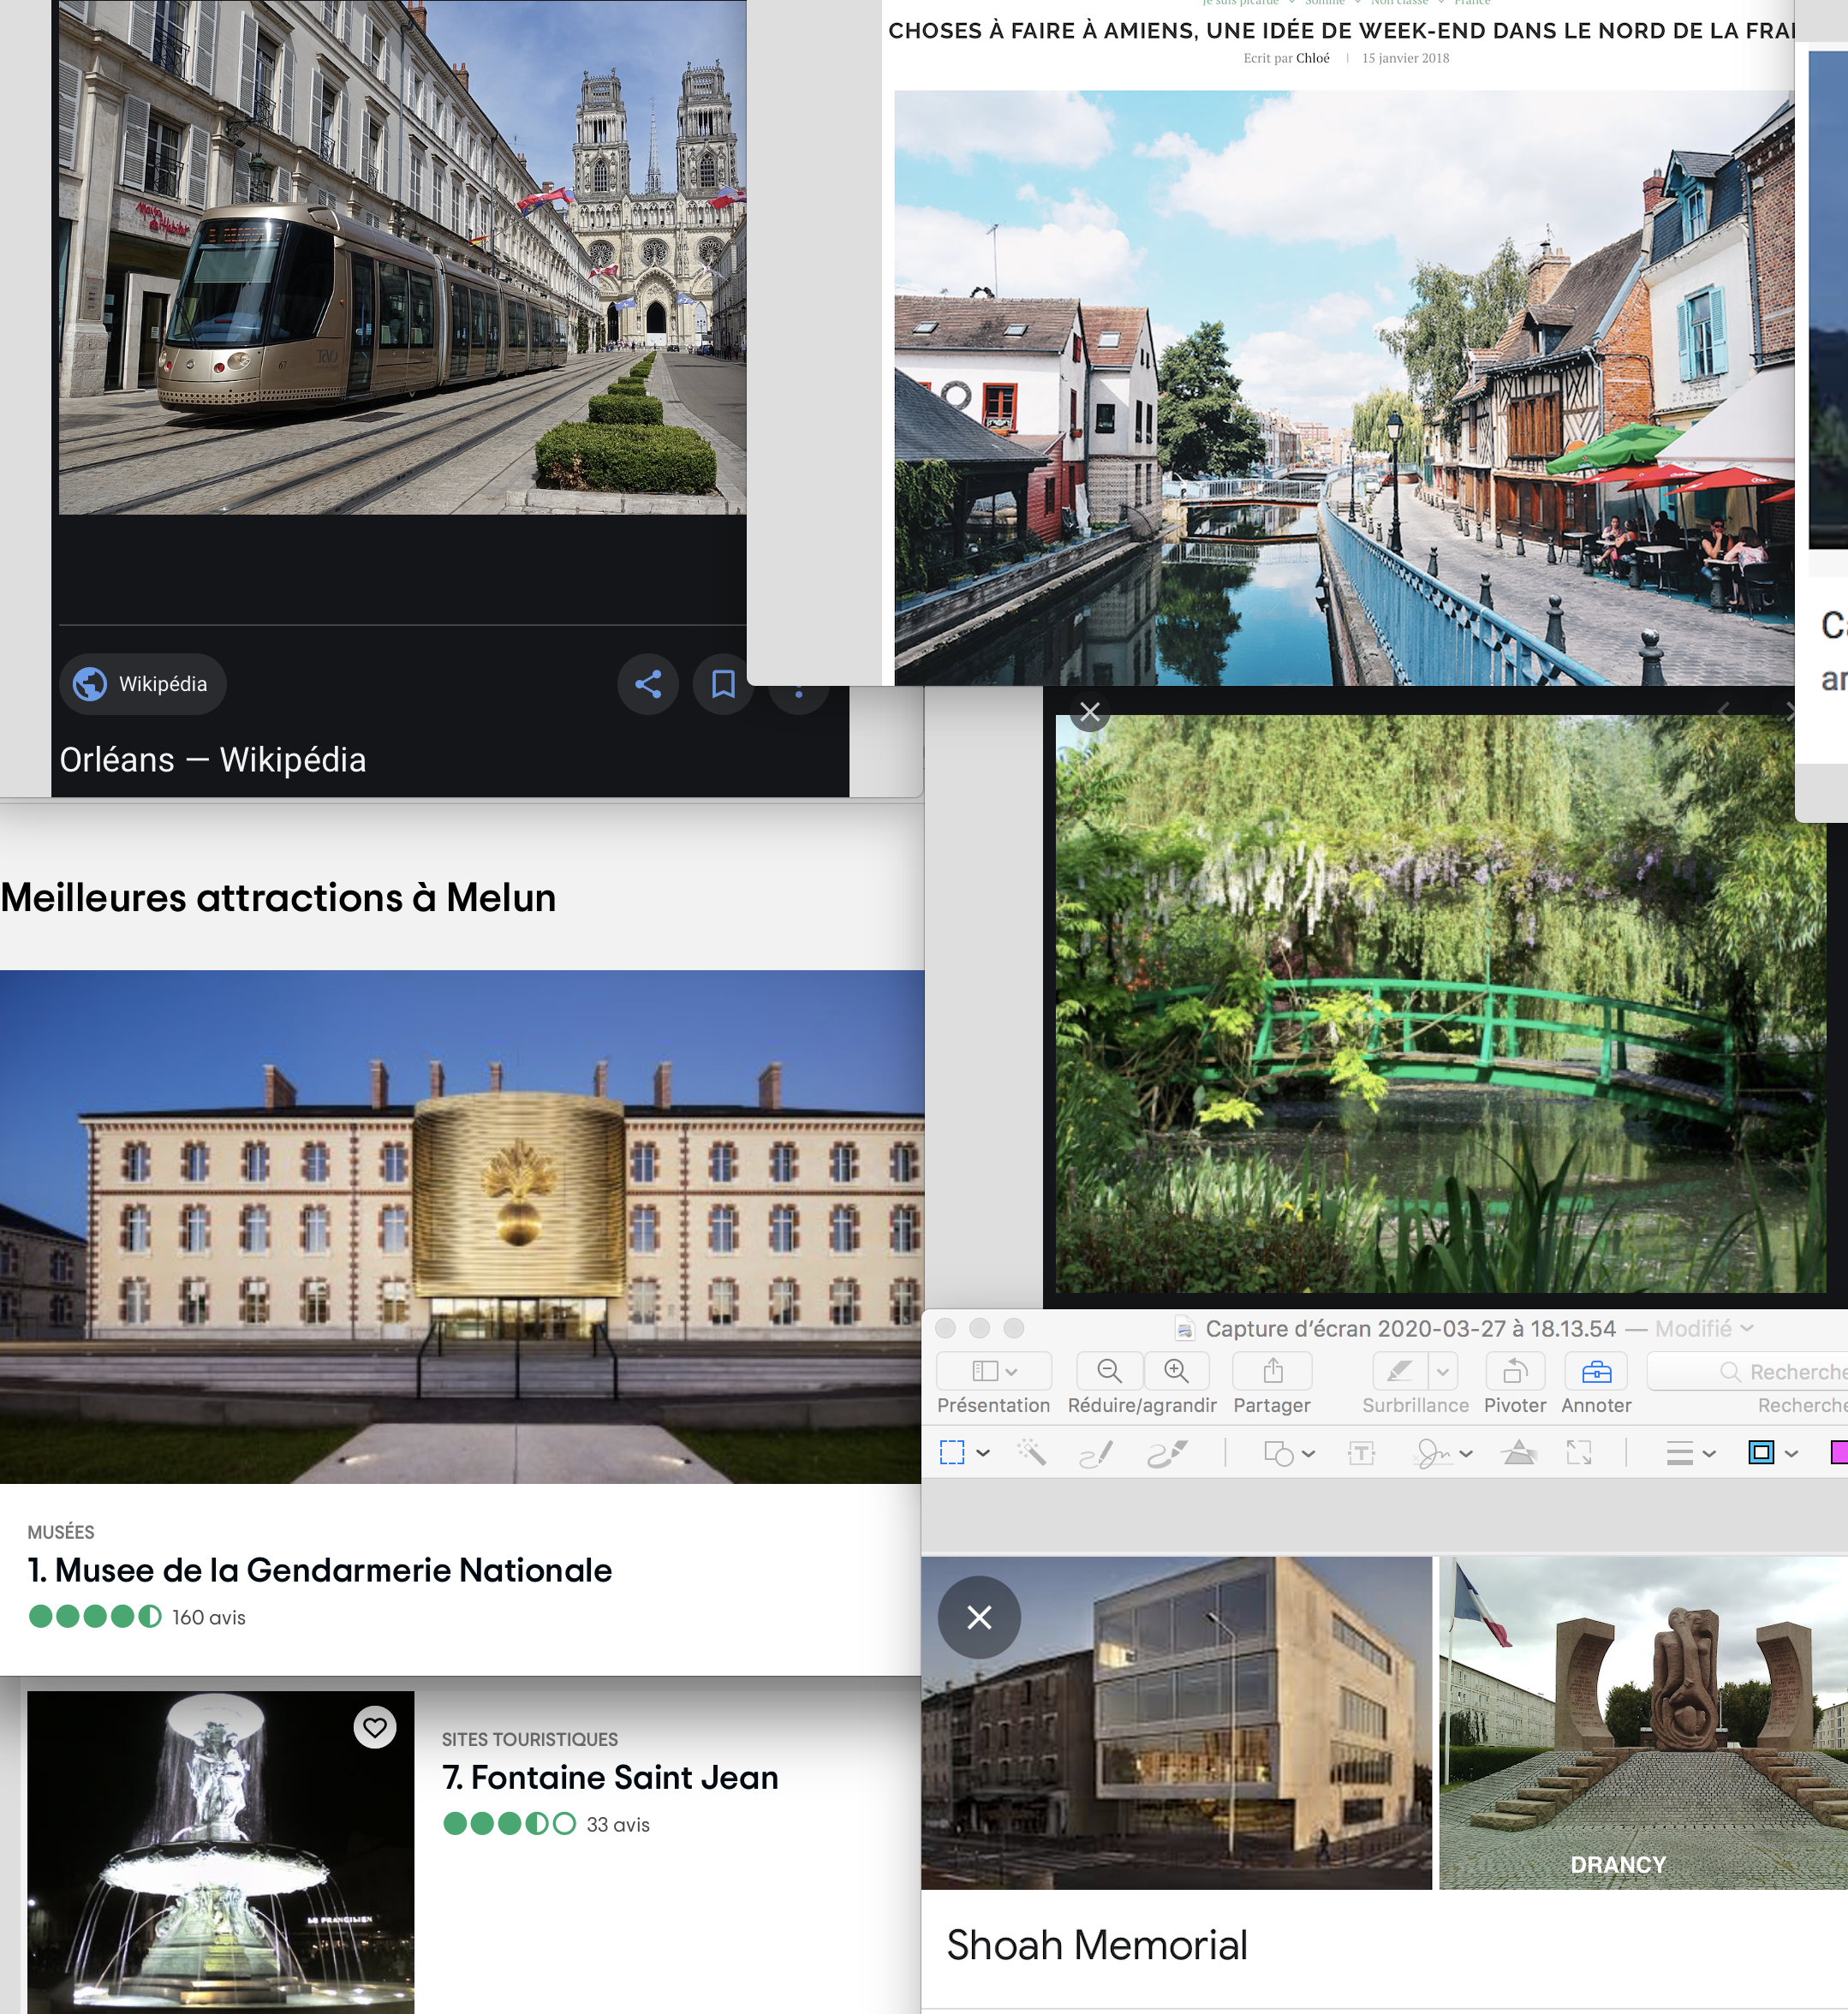The height and width of the screenshot is (2014, 1848).
Task: Click the Wikipédia source button
Action: pos(143,684)
